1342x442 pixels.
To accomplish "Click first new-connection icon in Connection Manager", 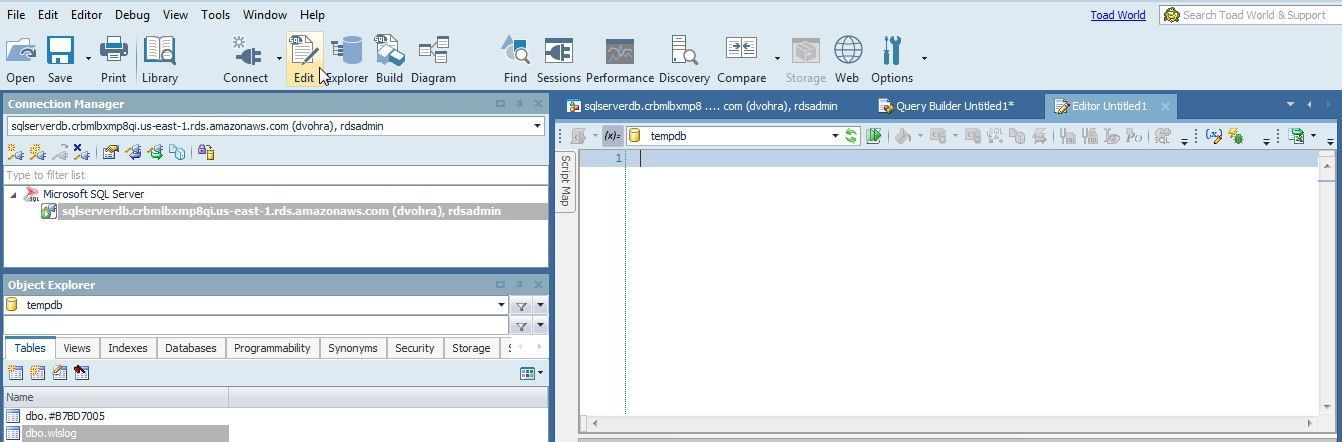I will point(15,152).
